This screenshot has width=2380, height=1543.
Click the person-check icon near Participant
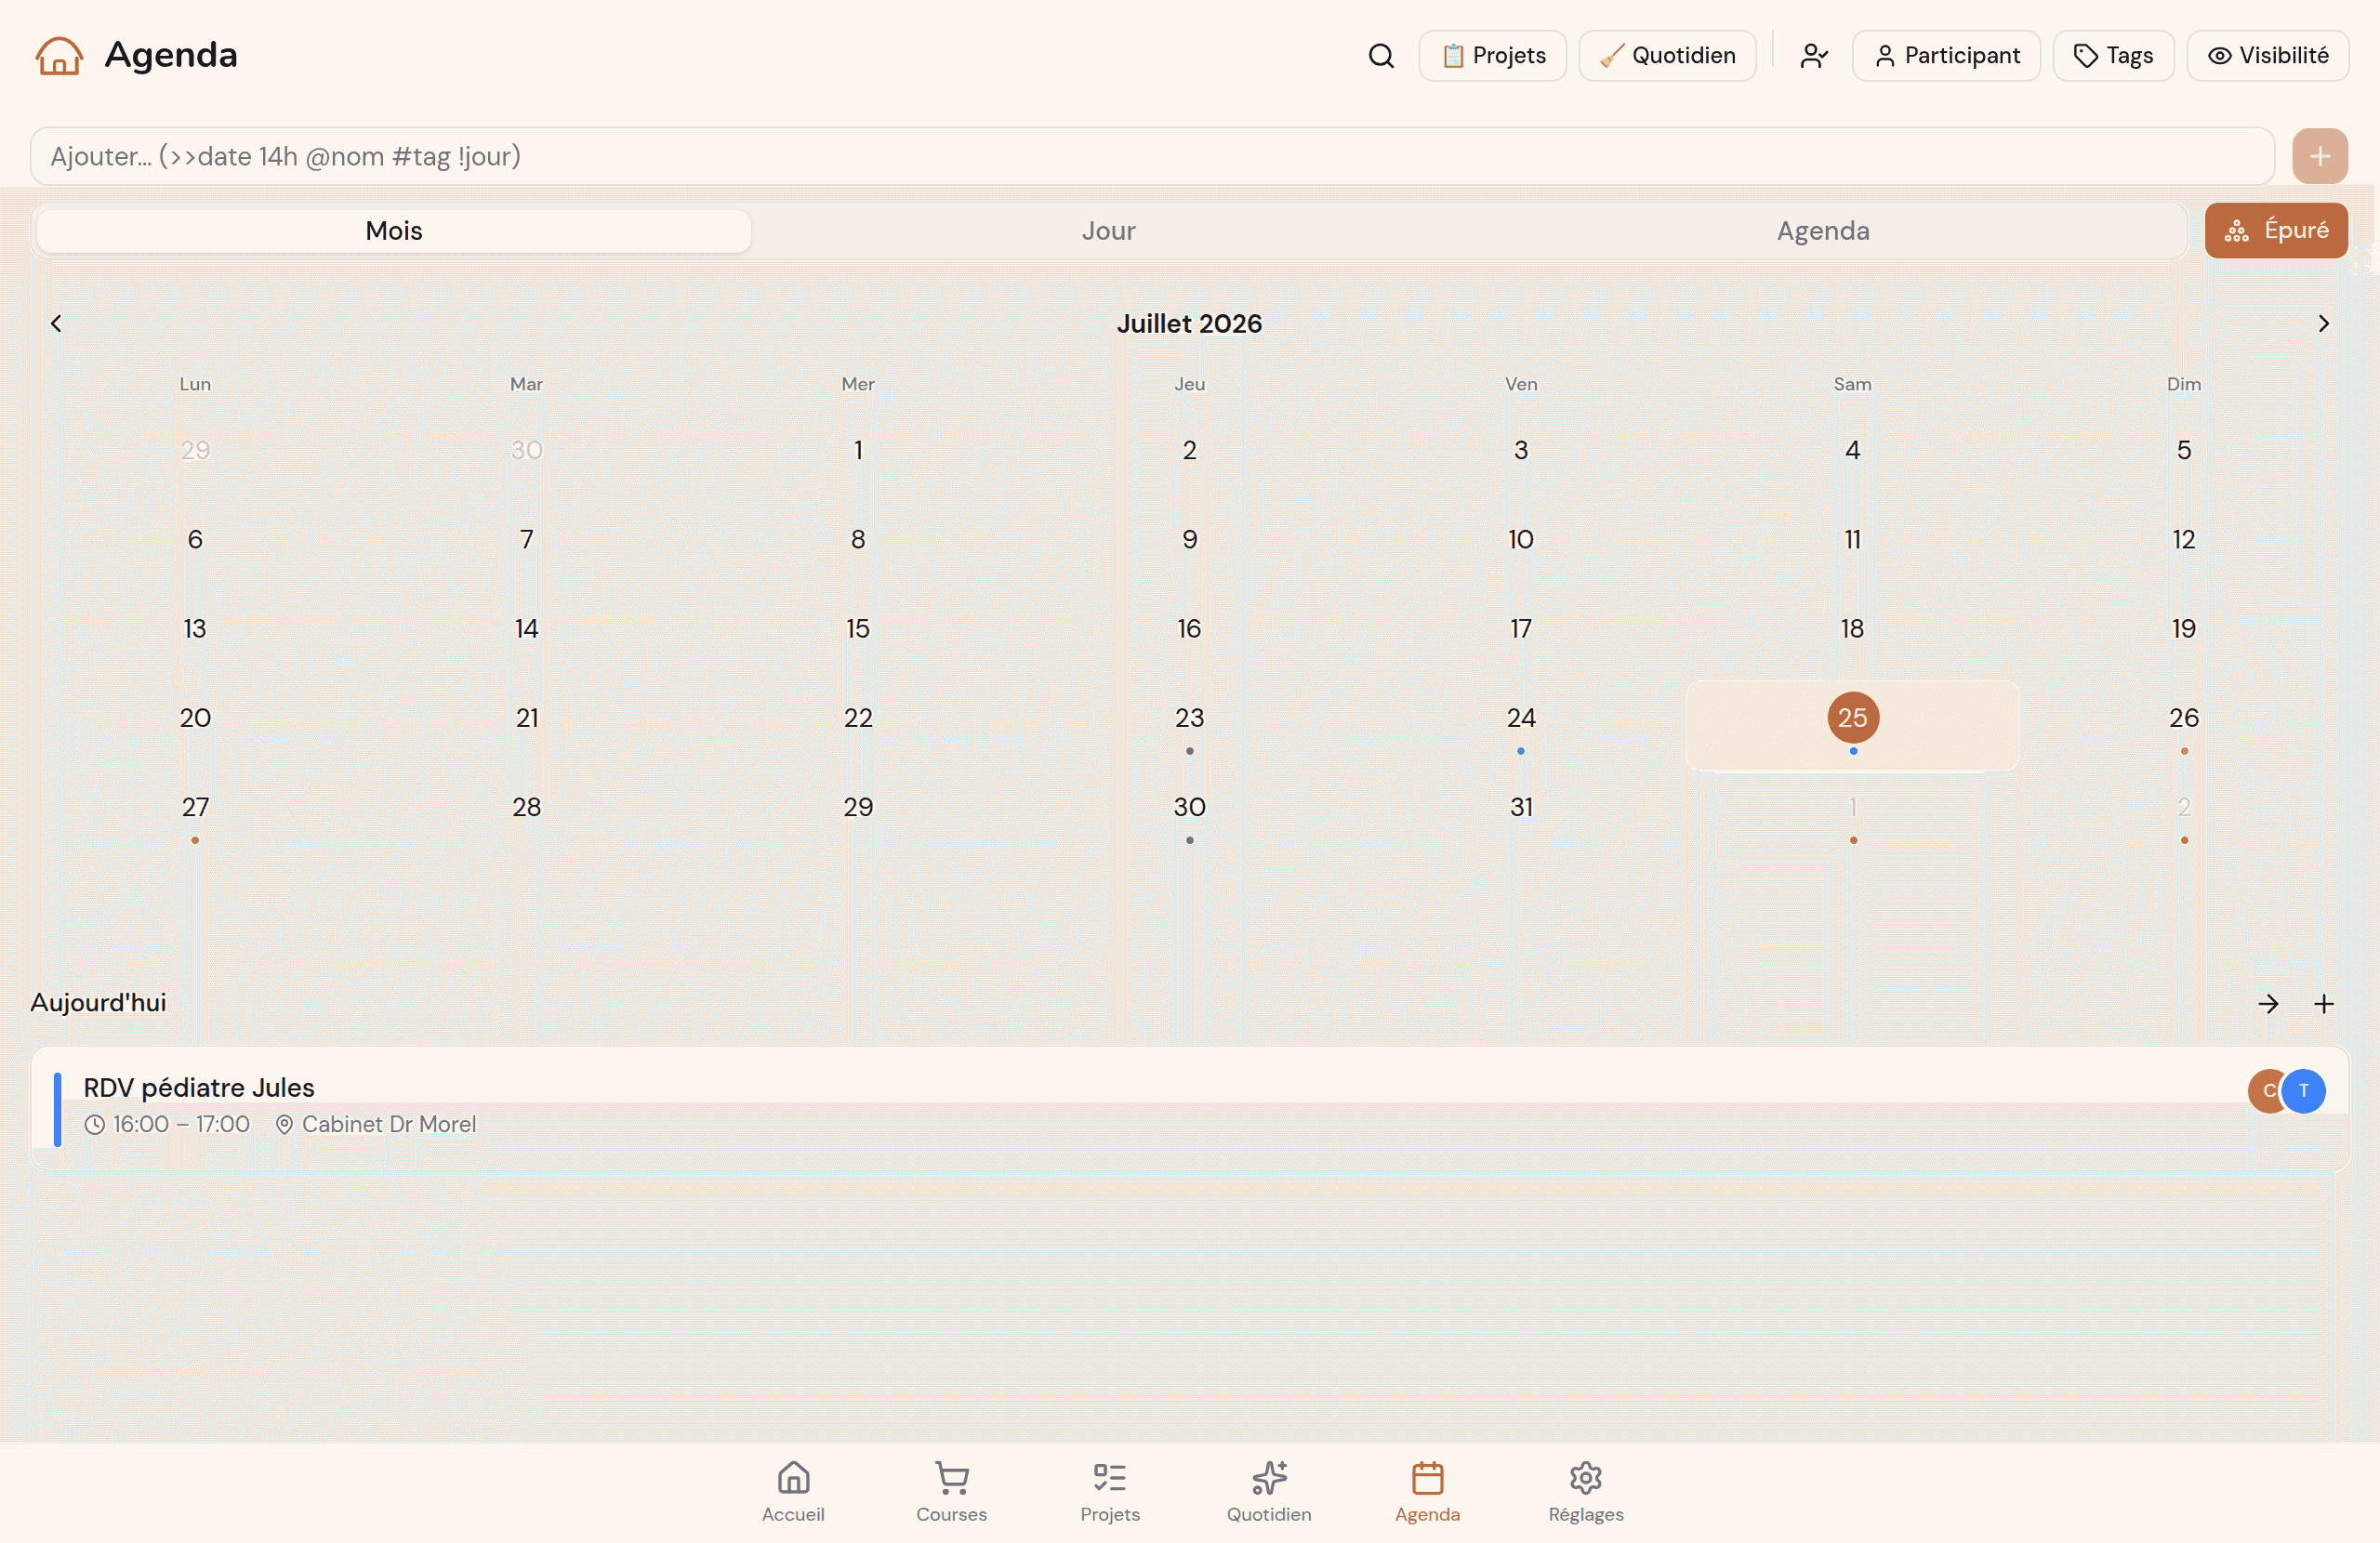[1814, 56]
